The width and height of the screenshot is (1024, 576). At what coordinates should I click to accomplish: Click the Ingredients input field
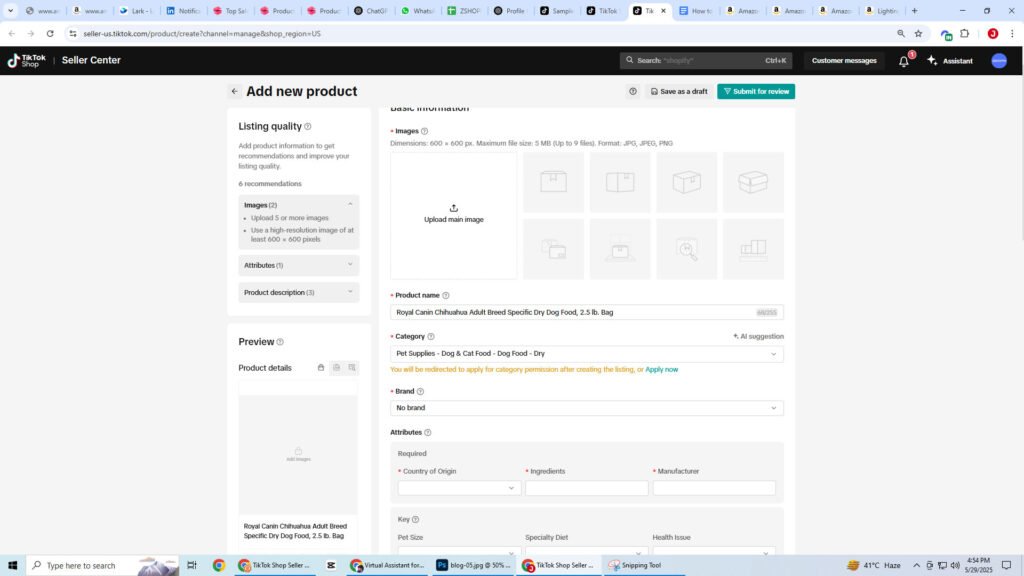coord(586,488)
